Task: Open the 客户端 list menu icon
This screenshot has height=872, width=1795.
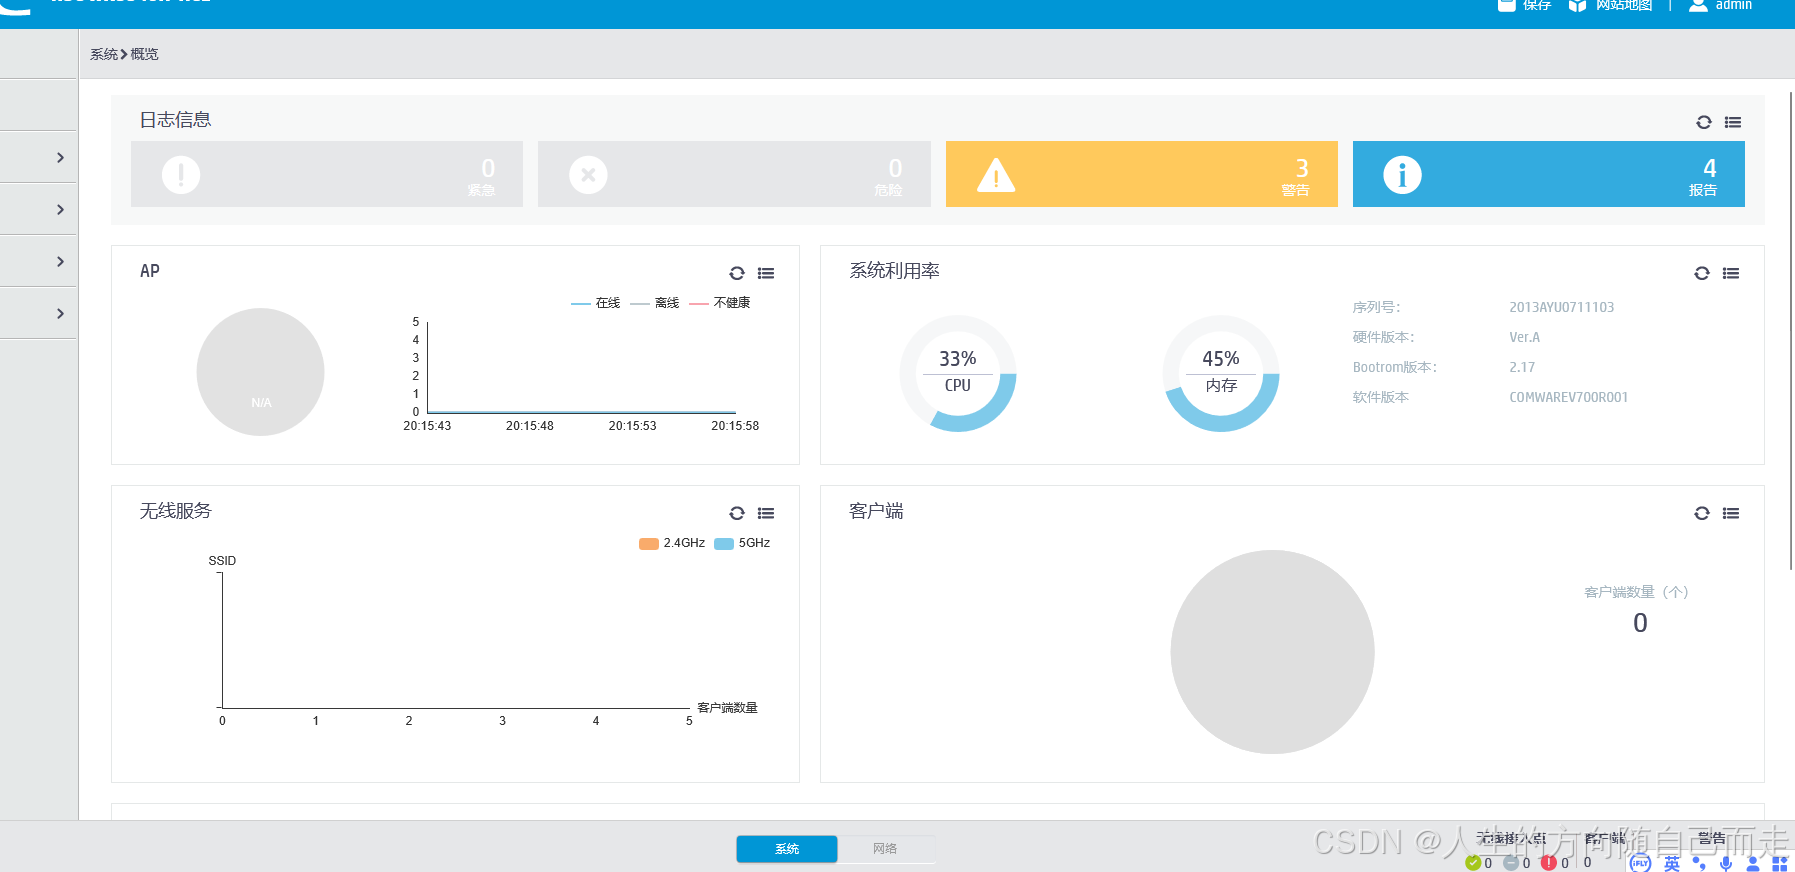Action: 1731,513
